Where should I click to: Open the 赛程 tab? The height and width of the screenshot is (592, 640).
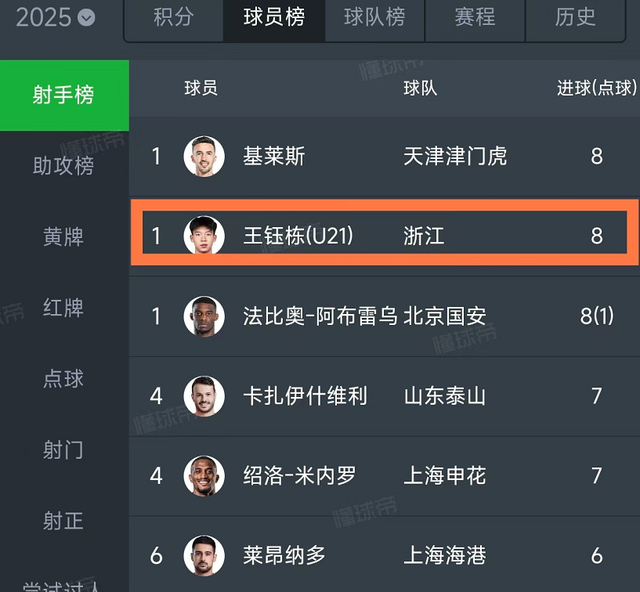(x=475, y=18)
